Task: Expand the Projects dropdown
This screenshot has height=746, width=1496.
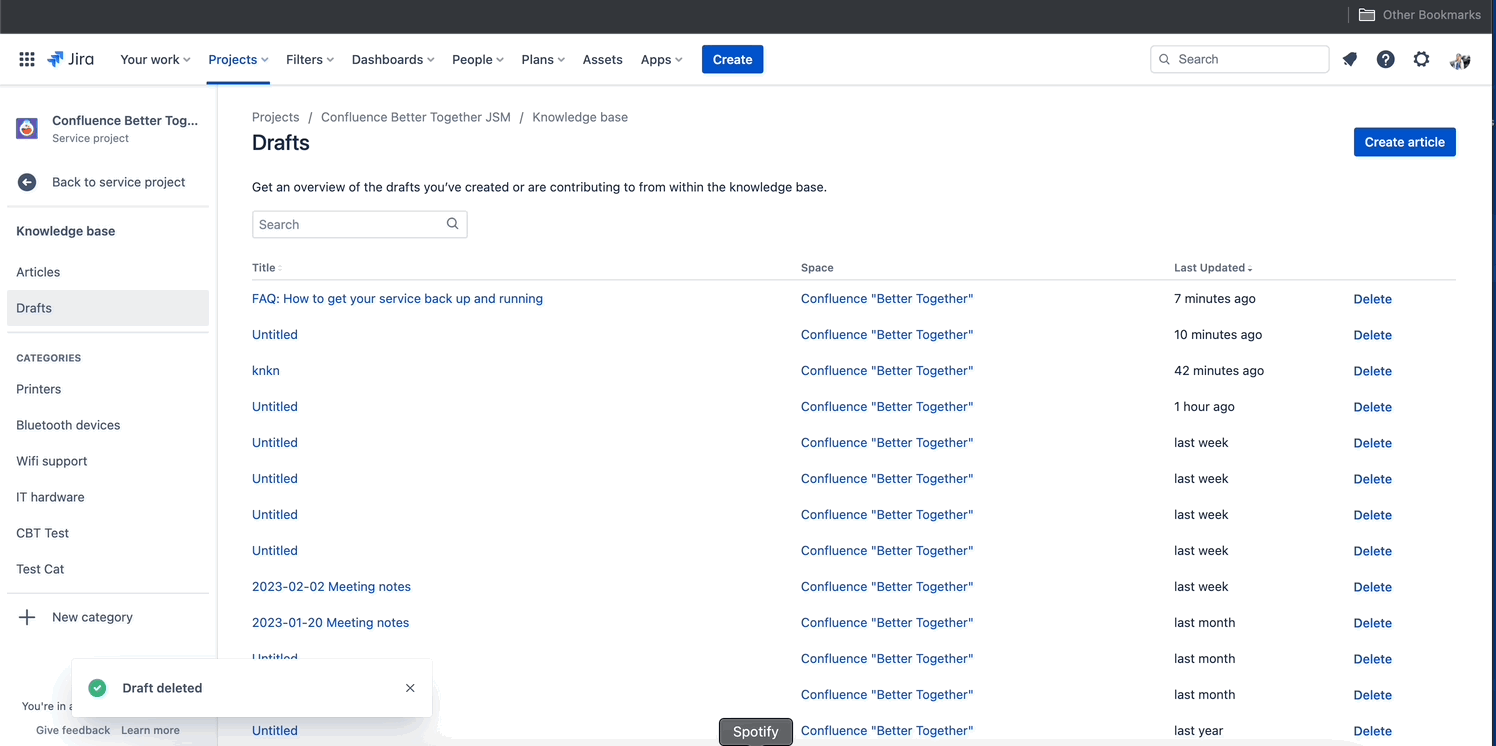Action: click(x=238, y=60)
